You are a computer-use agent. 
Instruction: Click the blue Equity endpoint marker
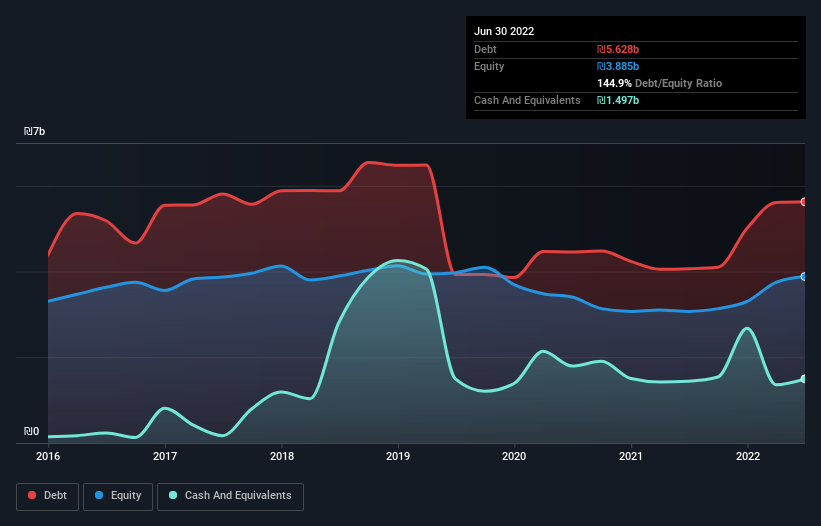coord(804,276)
